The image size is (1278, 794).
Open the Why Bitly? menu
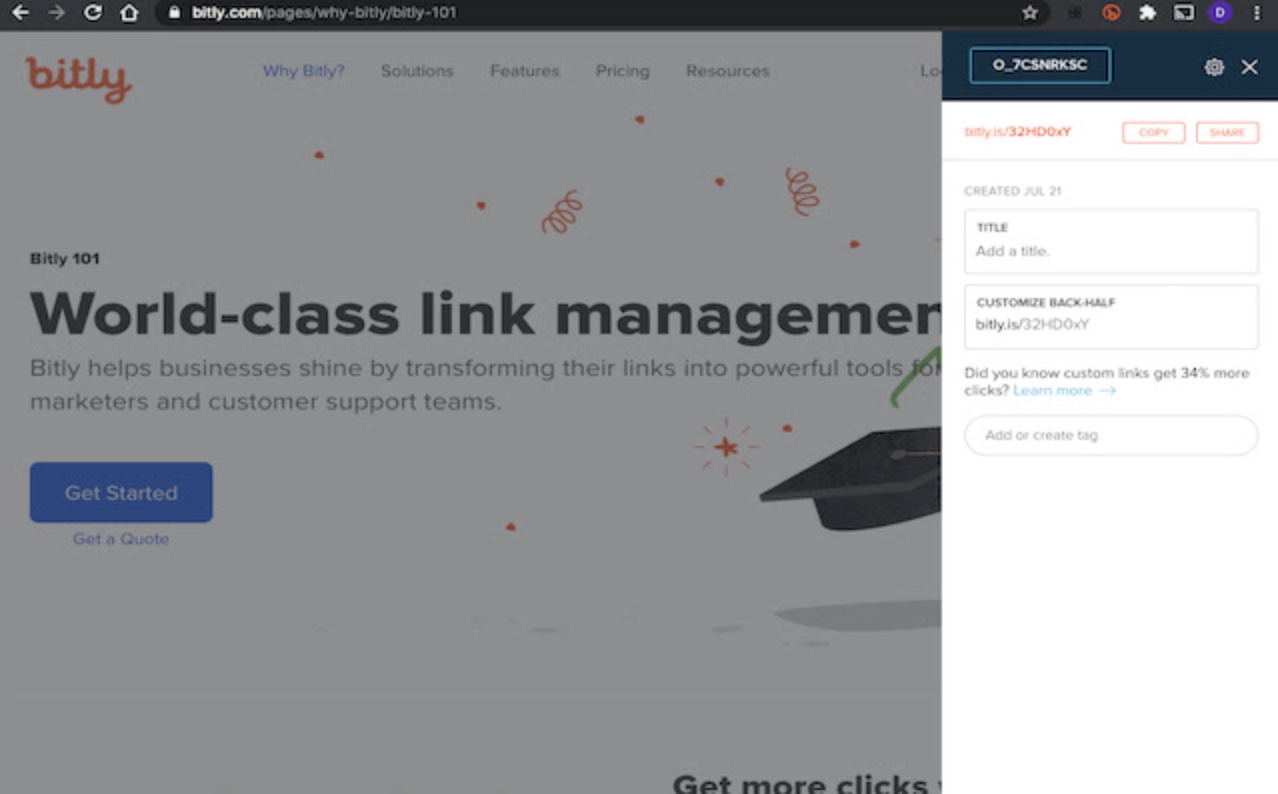coord(304,71)
